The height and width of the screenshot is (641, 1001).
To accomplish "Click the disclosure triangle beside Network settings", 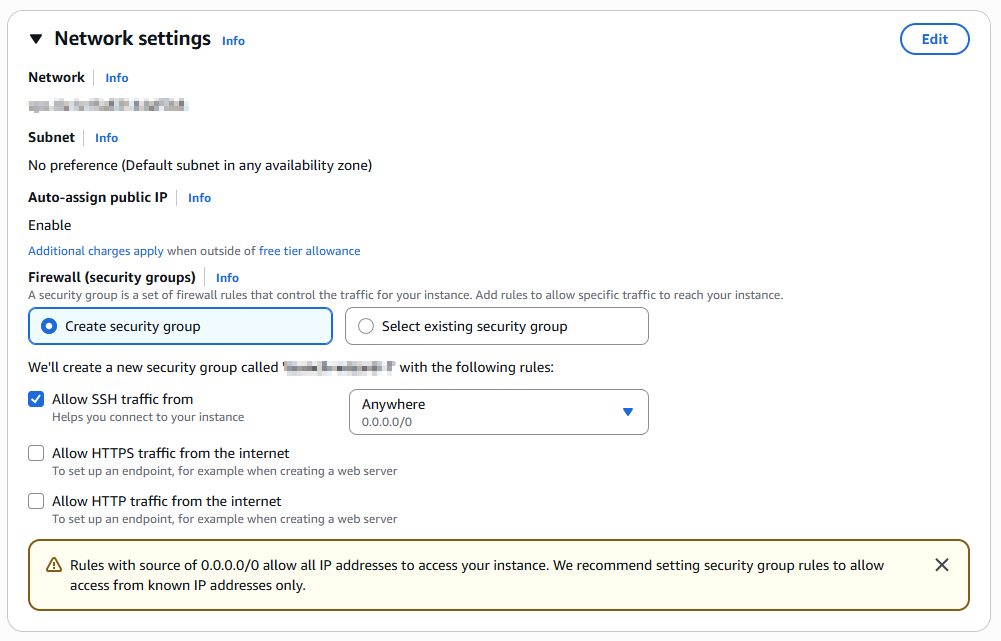I will click(37, 38).
